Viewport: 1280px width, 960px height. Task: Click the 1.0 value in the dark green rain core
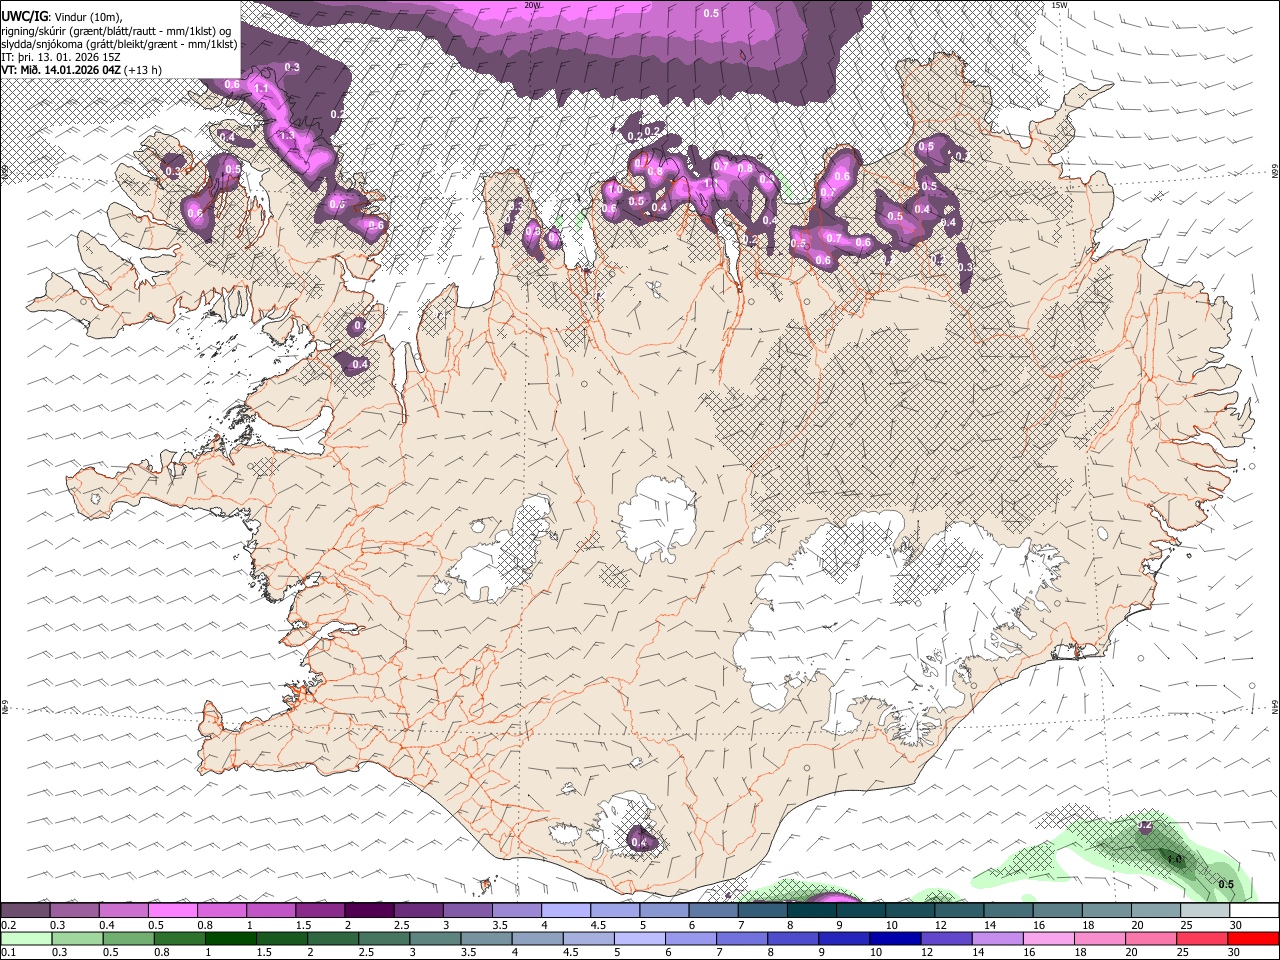pyautogui.click(x=1175, y=859)
